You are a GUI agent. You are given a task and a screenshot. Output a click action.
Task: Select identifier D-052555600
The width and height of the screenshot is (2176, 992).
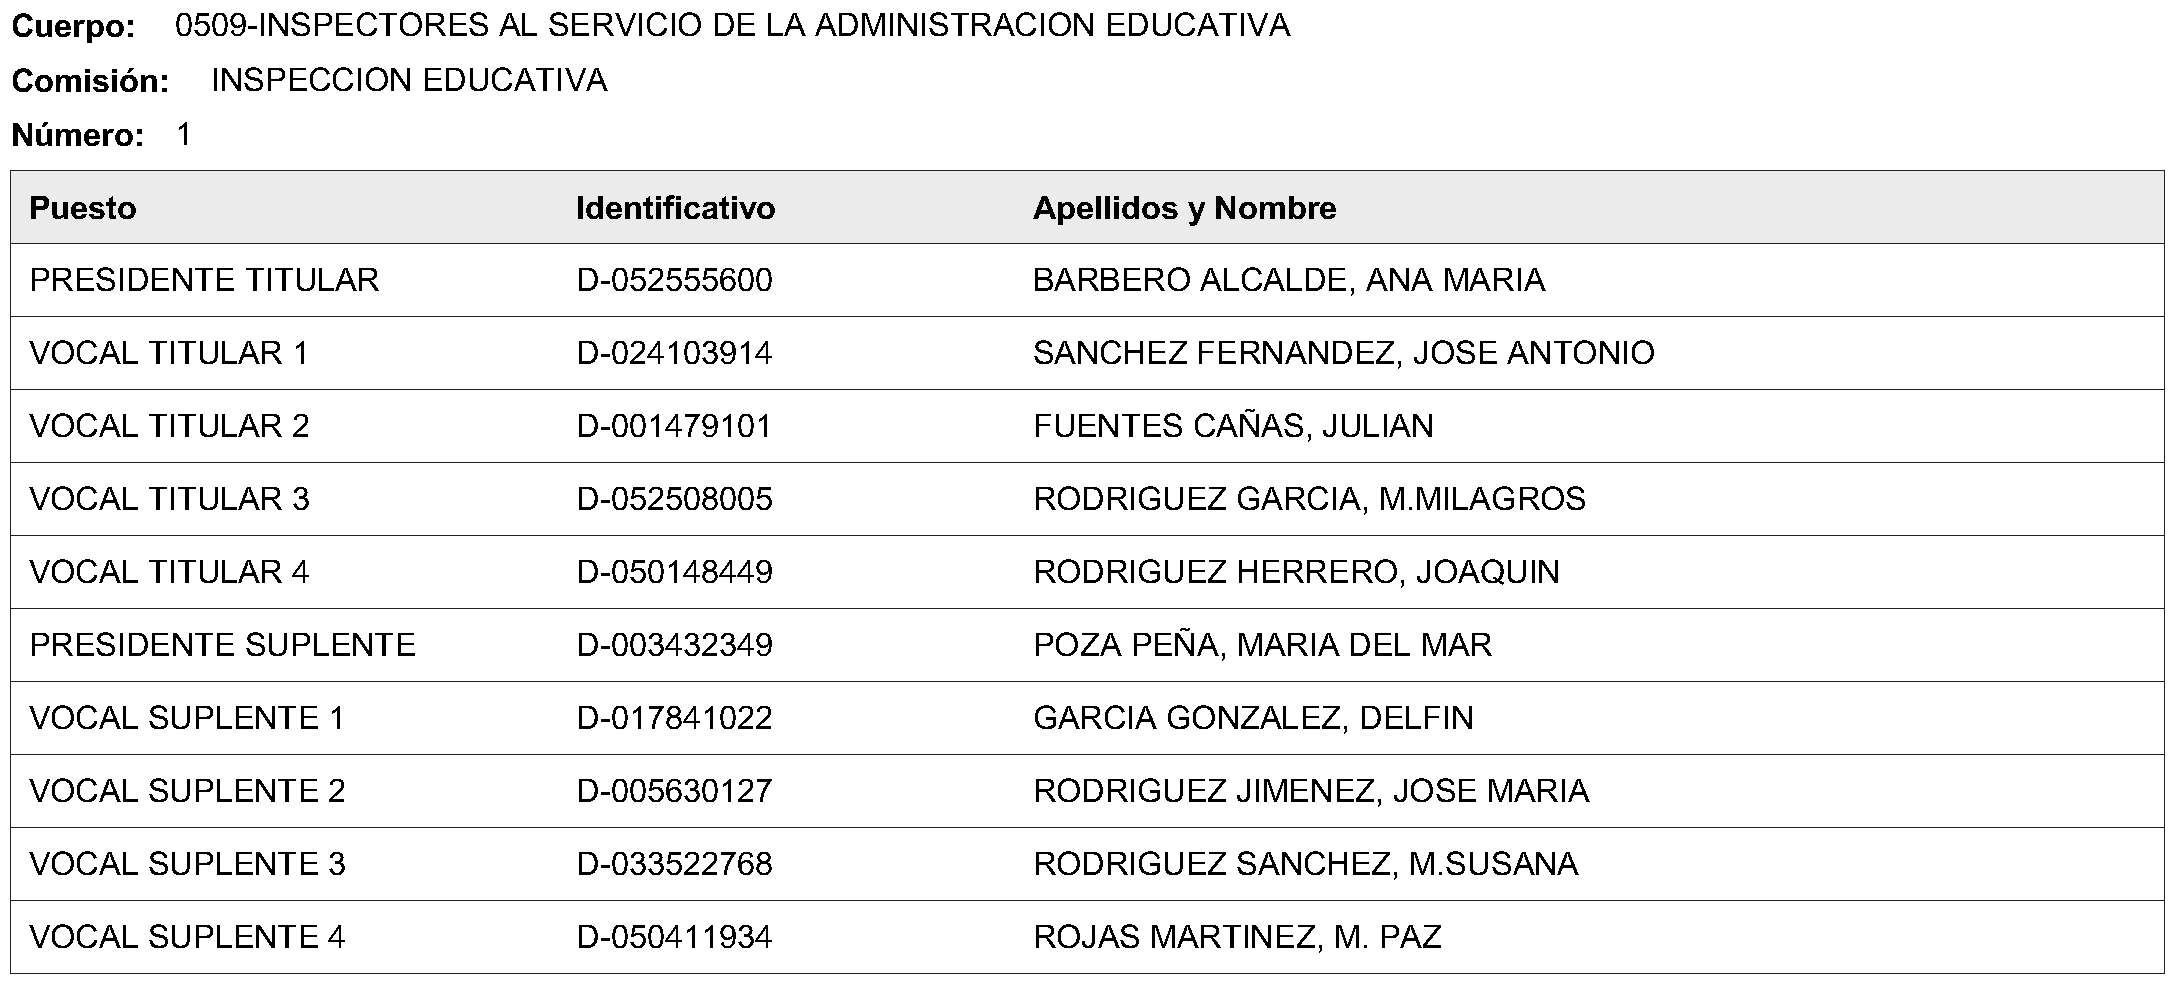tap(674, 280)
